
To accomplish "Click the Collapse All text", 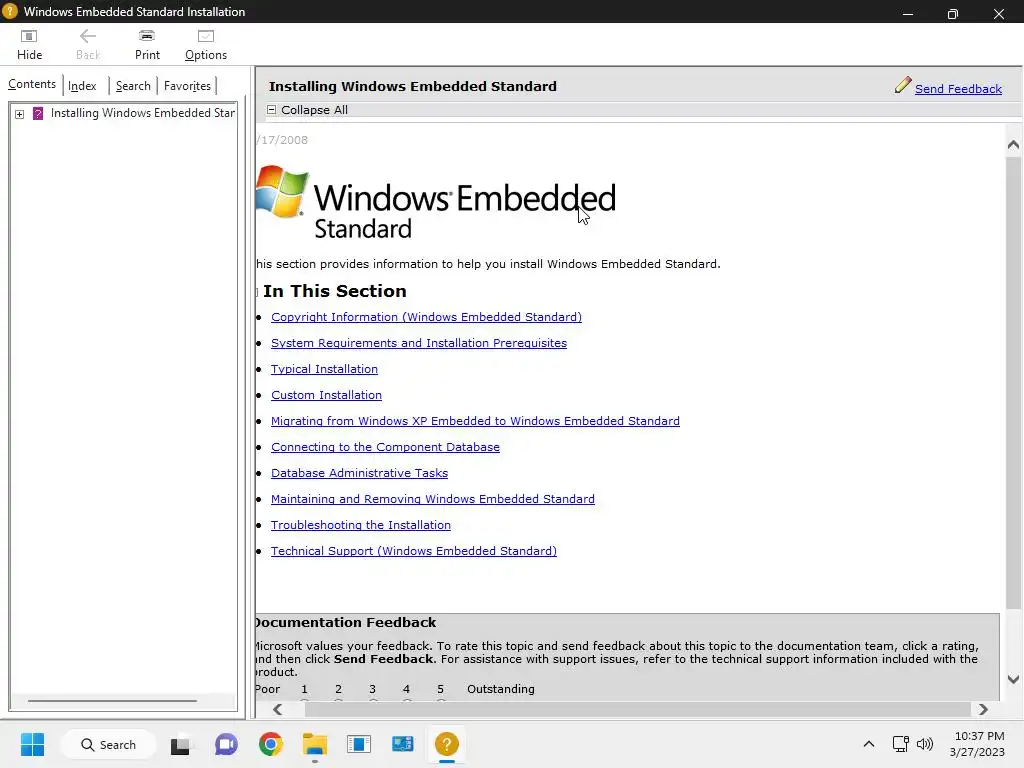I will click(x=314, y=110).
